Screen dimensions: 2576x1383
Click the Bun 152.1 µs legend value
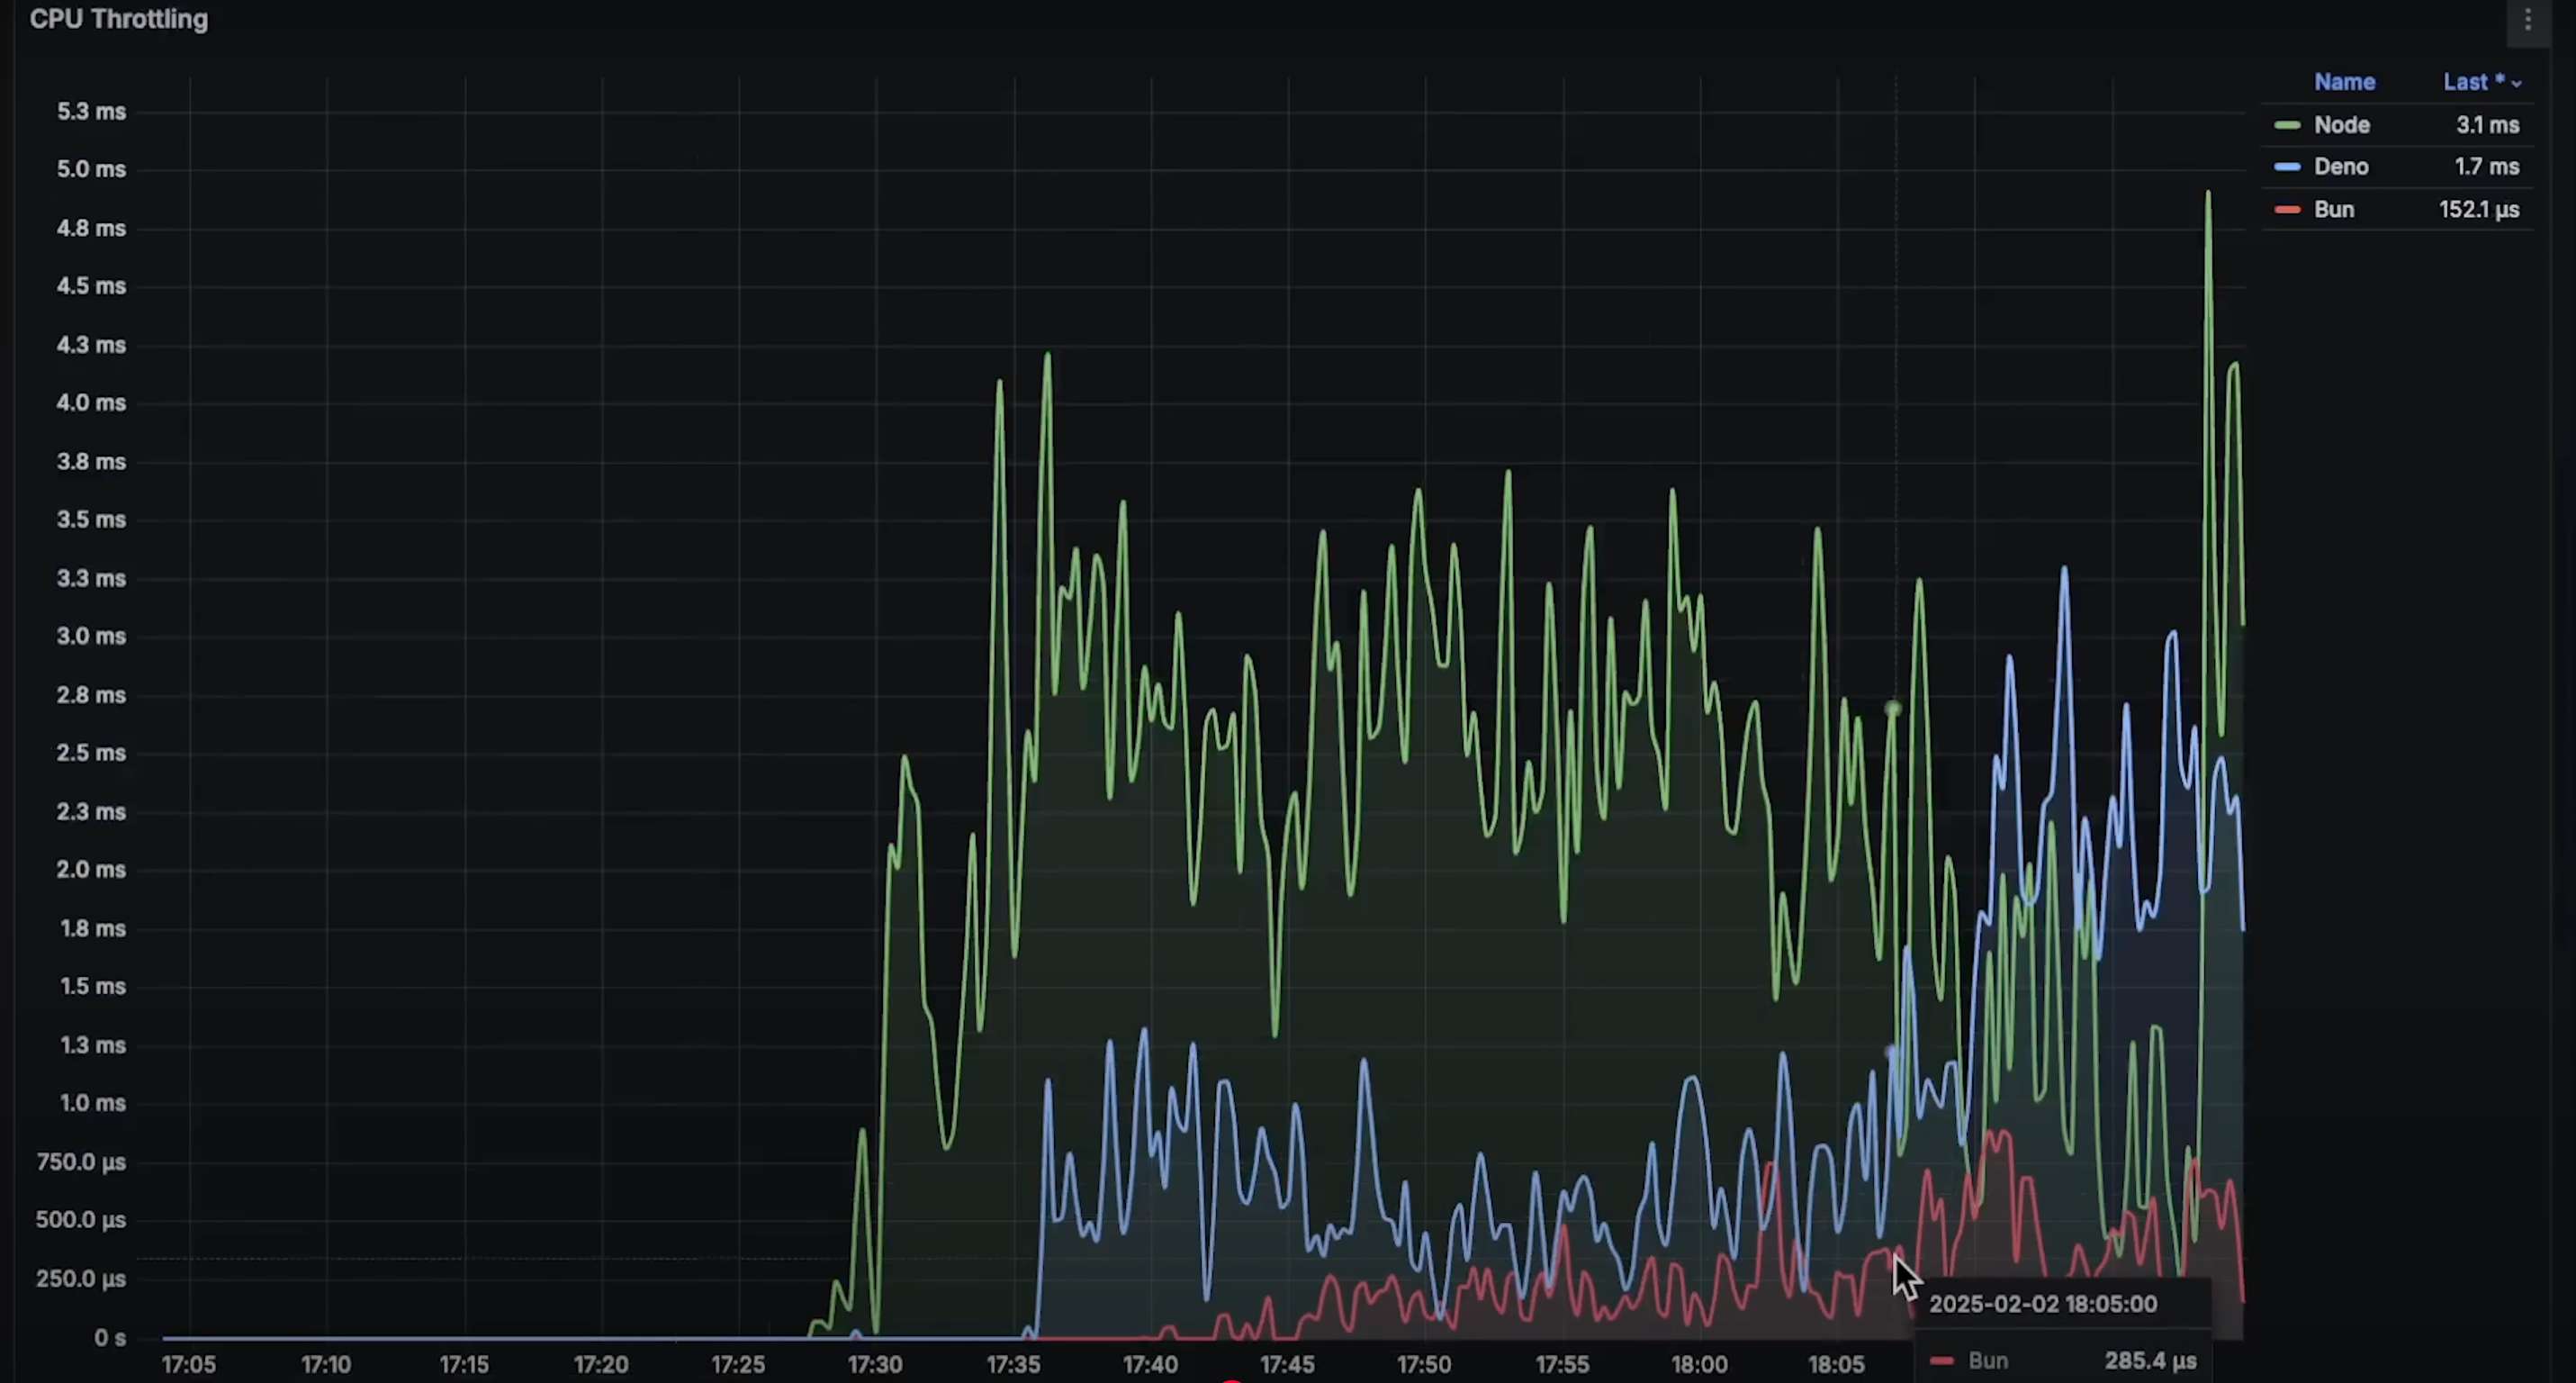click(x=2478, y=210)
